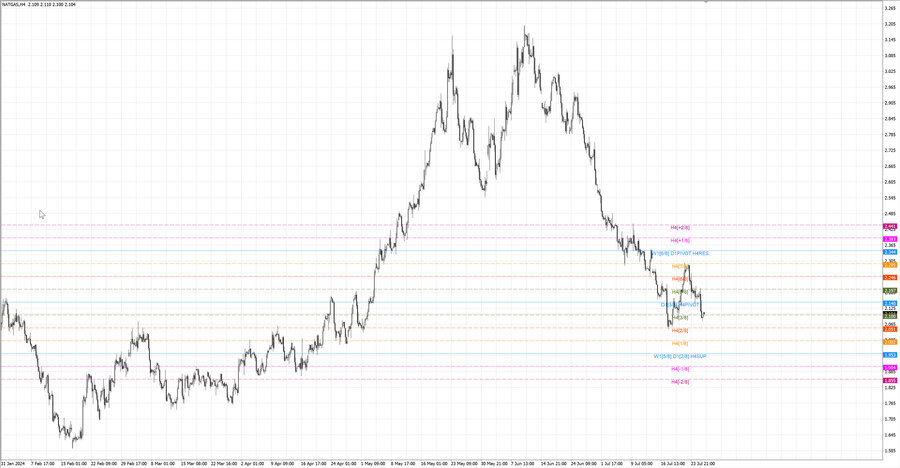Click the 2.905 price scale value
Viewport: 900px width, 468px height.
click(x=890, y=103)
